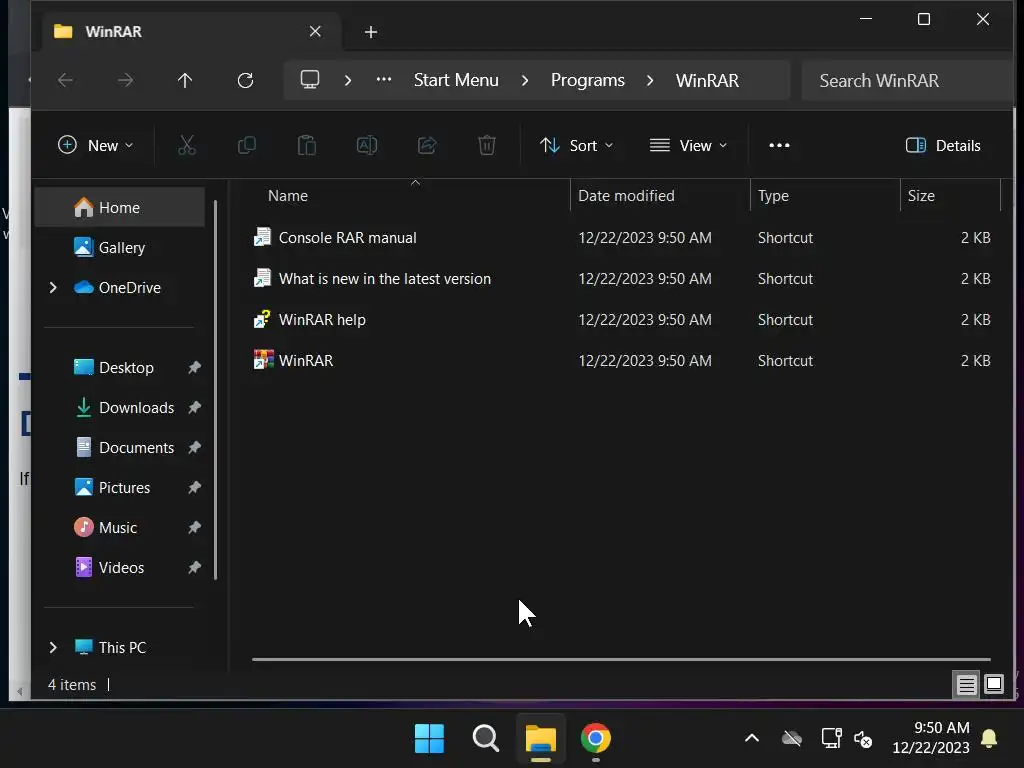Show hidden breadcrumb path ellipsis
1024x768 pixels.
click(384, 80)
